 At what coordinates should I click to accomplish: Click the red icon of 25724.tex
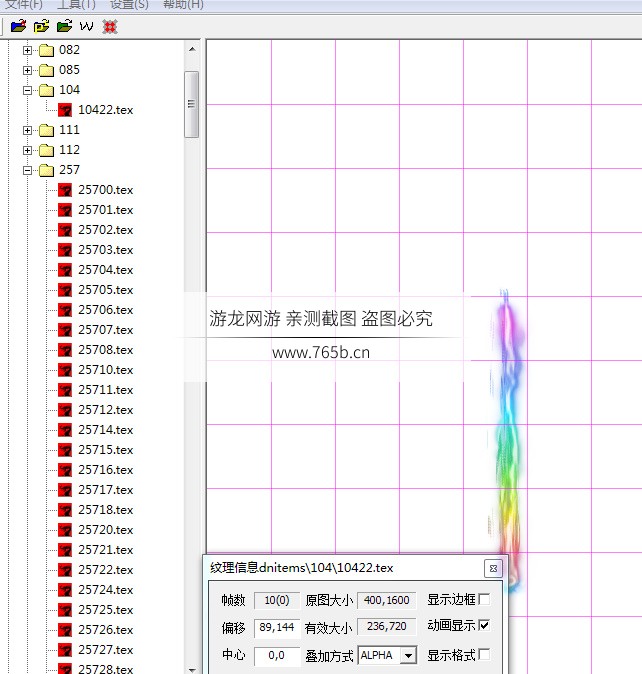65,590
